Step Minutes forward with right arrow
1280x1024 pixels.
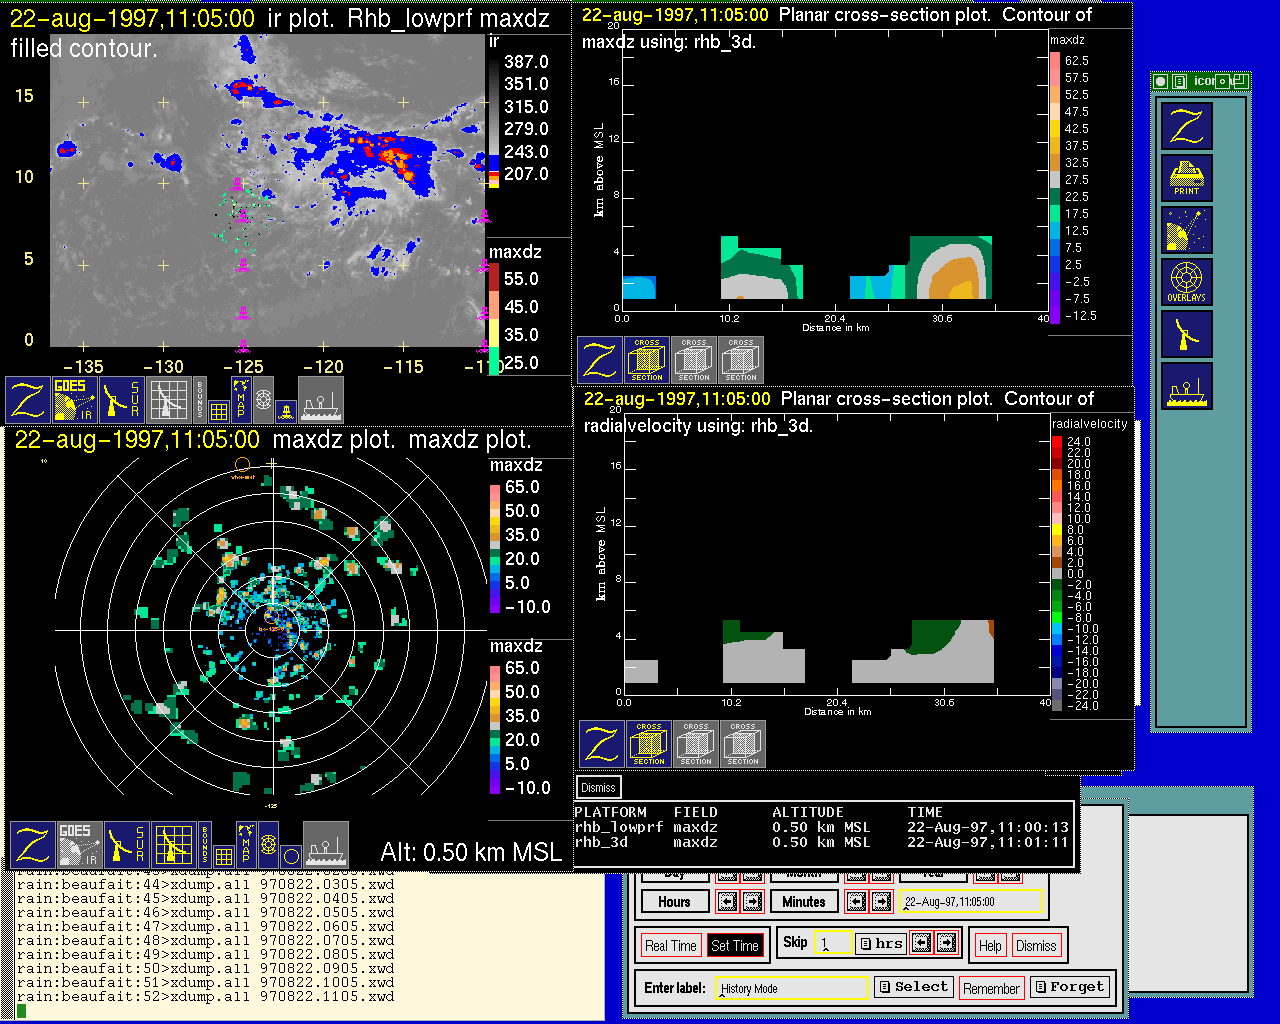point(881,902)
